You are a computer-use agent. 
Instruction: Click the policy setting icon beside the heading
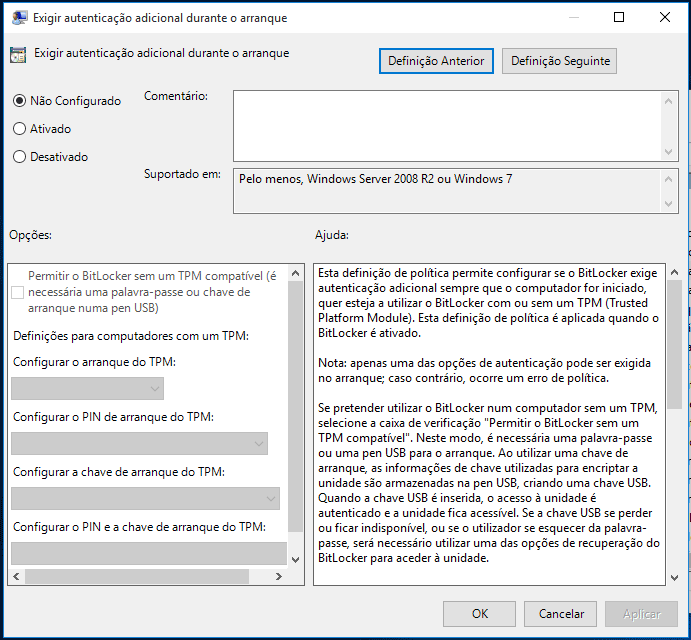(18, 55)
